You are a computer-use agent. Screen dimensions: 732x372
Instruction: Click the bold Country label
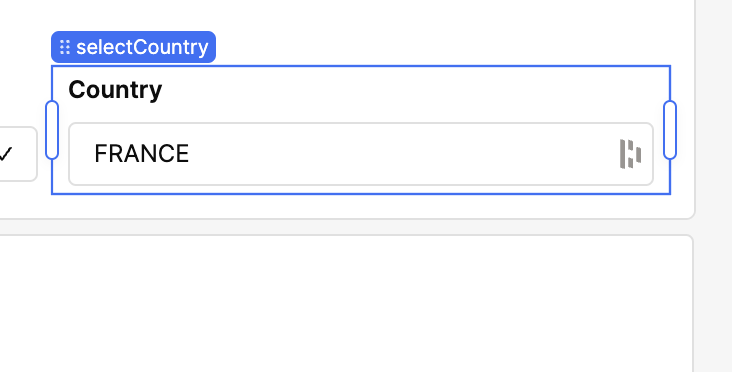pyautogui.click(x=115, y=90)
